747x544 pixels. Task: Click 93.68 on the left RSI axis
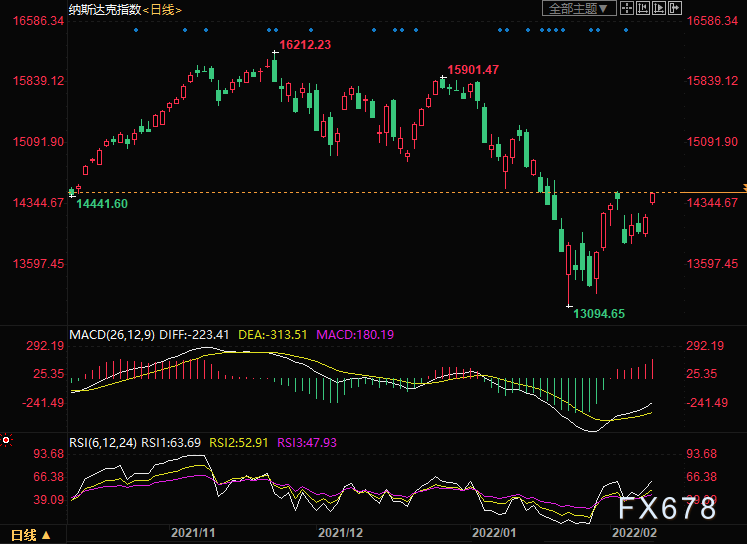tap(48, 454)
